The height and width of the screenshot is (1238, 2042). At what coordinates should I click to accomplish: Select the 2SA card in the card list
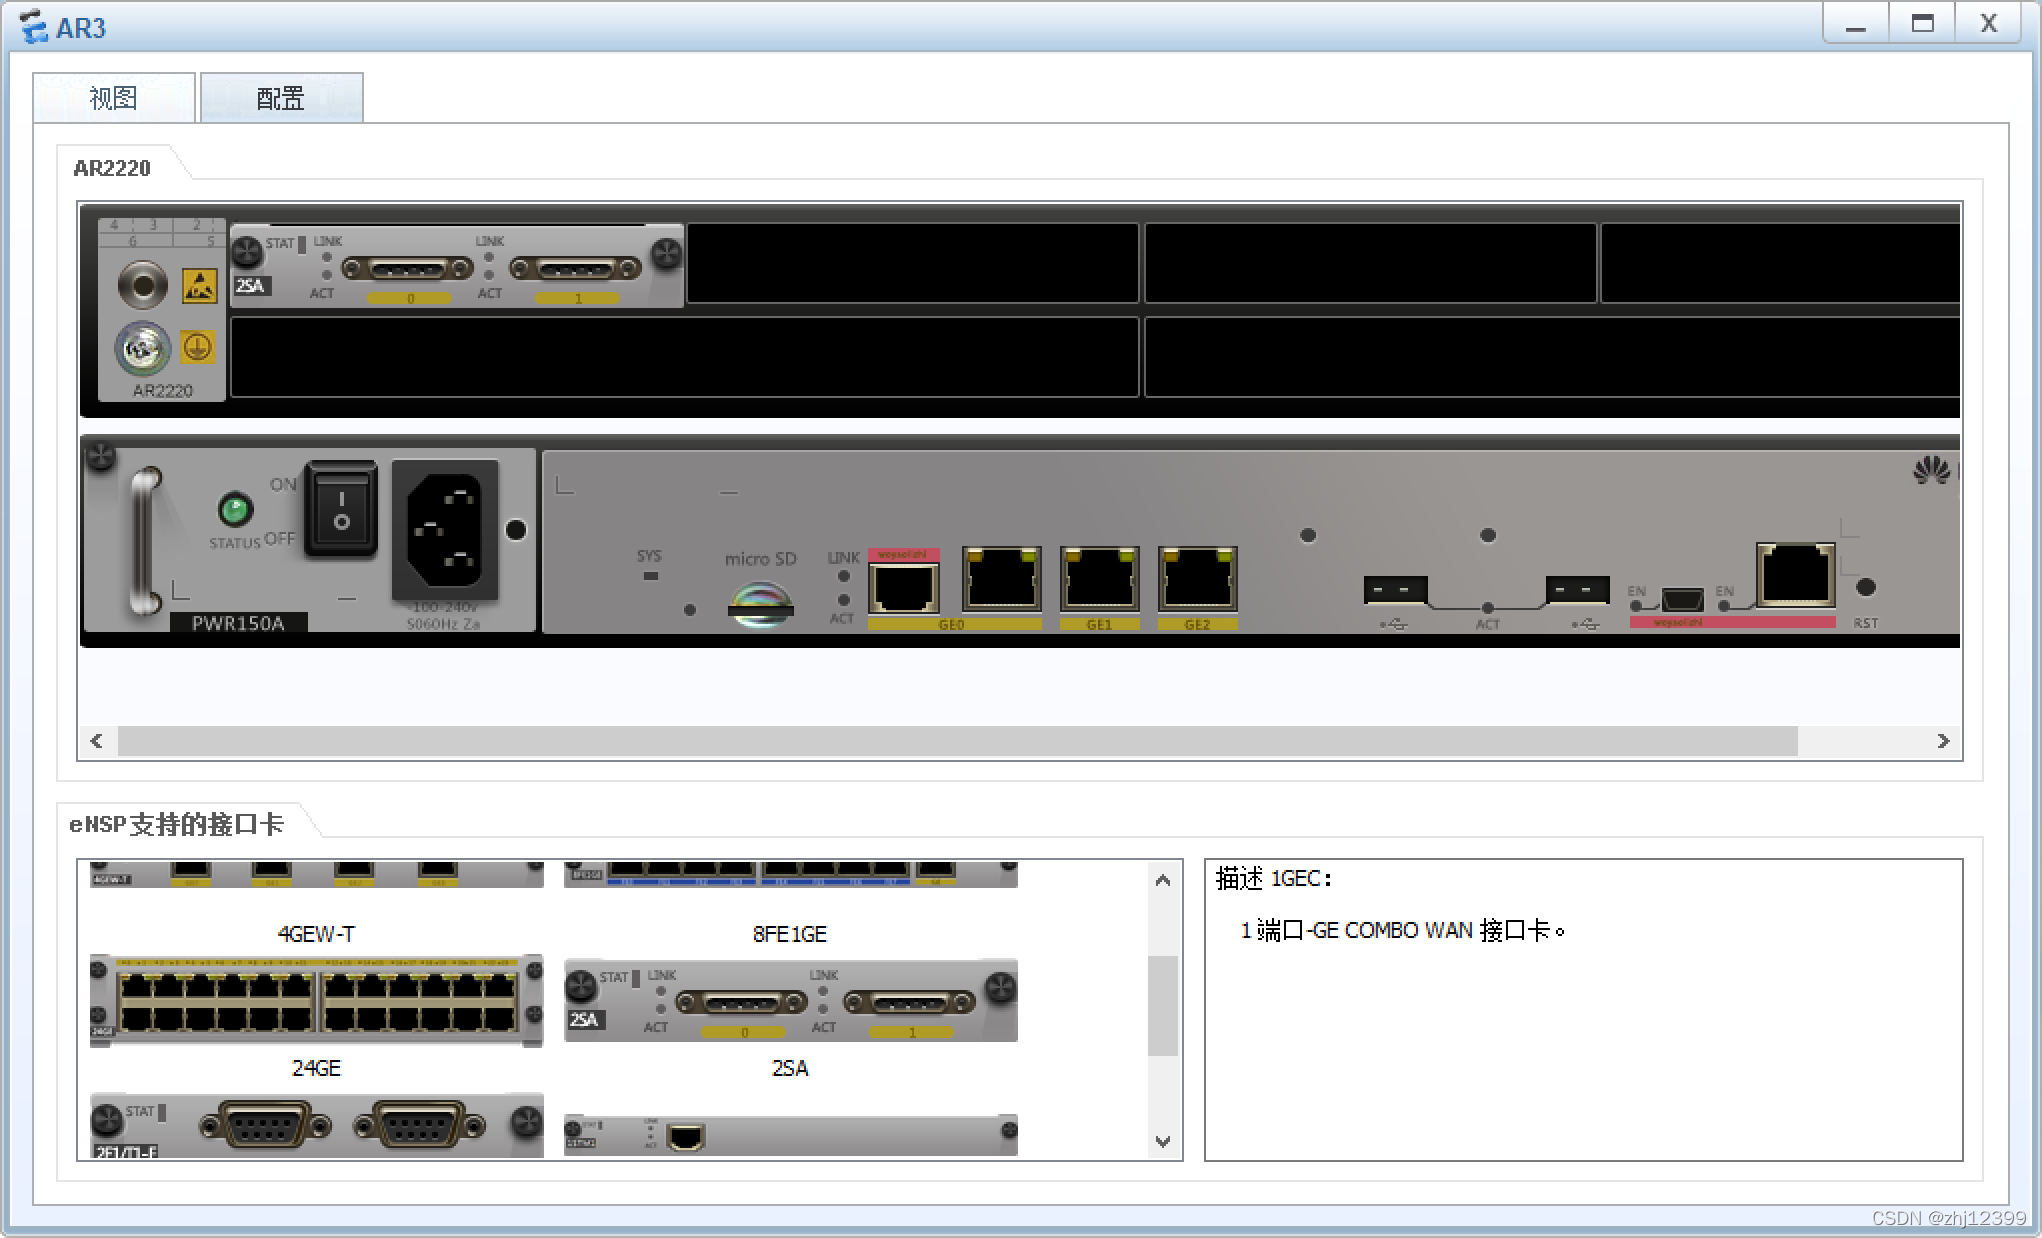click(x=790, y=1001)
